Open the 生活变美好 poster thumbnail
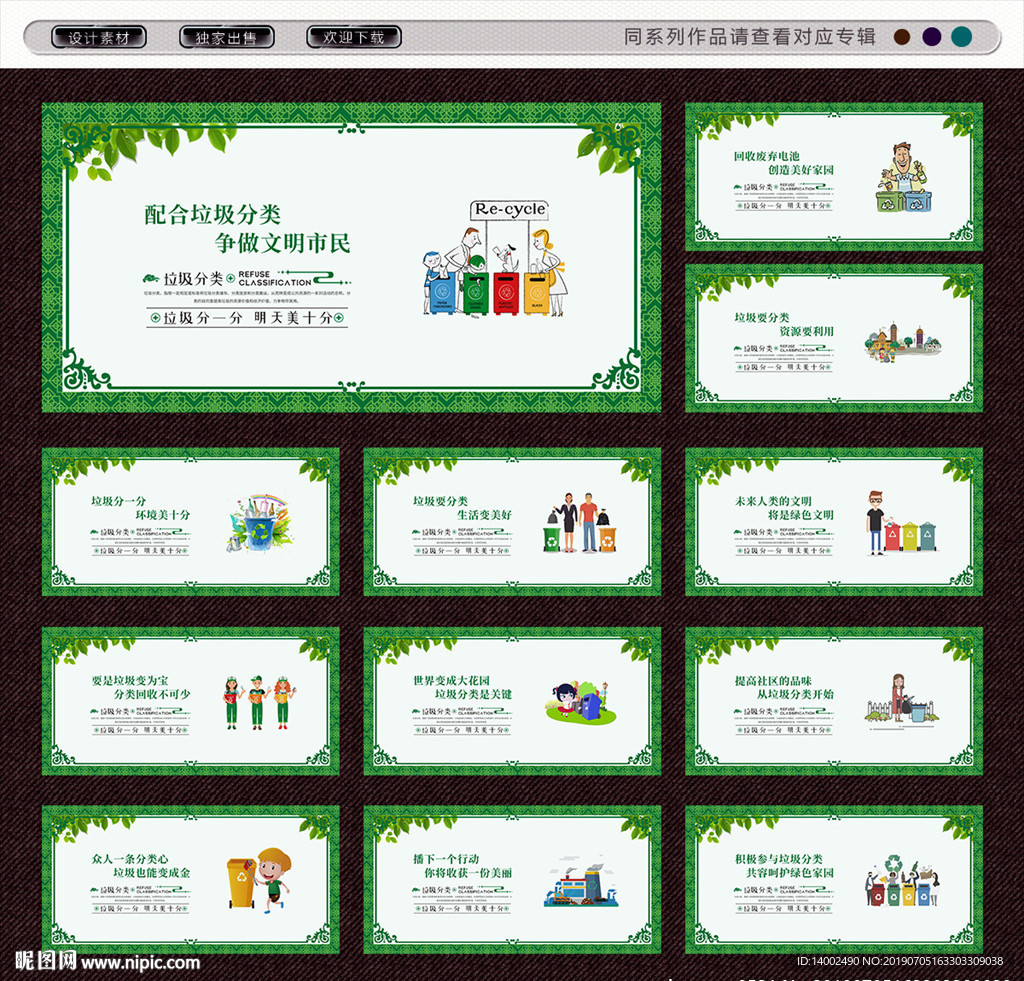Image resolution: width=1024 pixels, height=981 pixels. pyautogui.click(x=511, y=521)
